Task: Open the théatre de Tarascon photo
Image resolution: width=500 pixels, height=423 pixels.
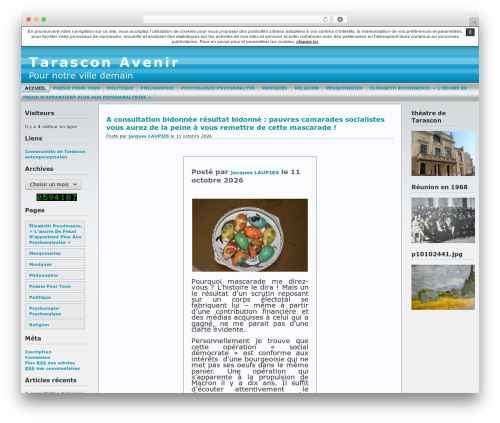Action: click(x=443, y=153)
